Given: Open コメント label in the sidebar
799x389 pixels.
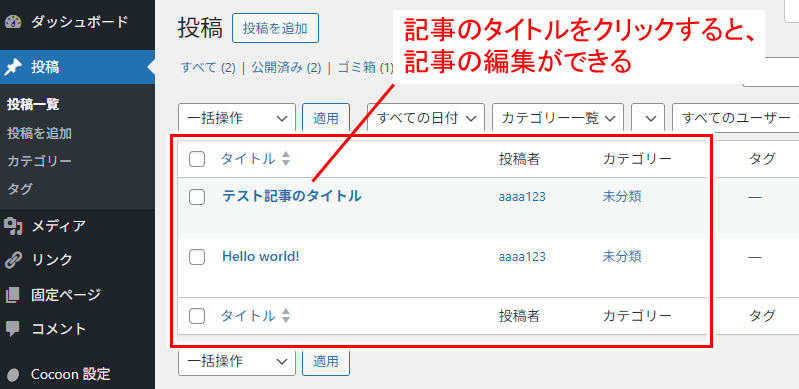Looking at the screenshot, I should tap(59, 329).
